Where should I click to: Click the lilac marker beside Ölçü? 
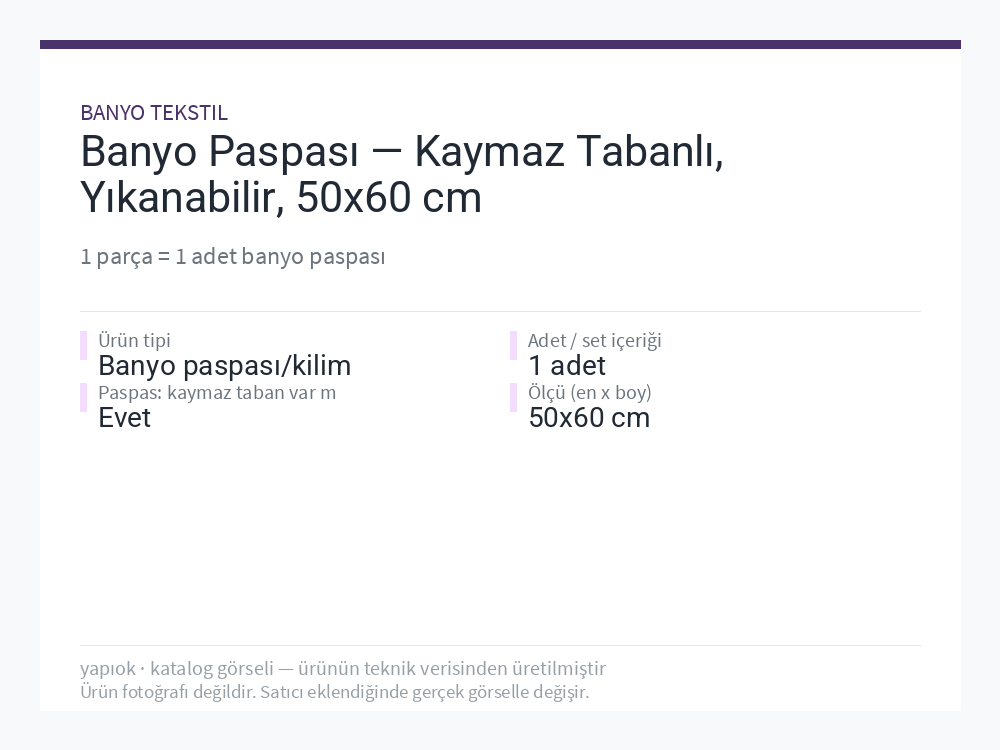(513, 397)
